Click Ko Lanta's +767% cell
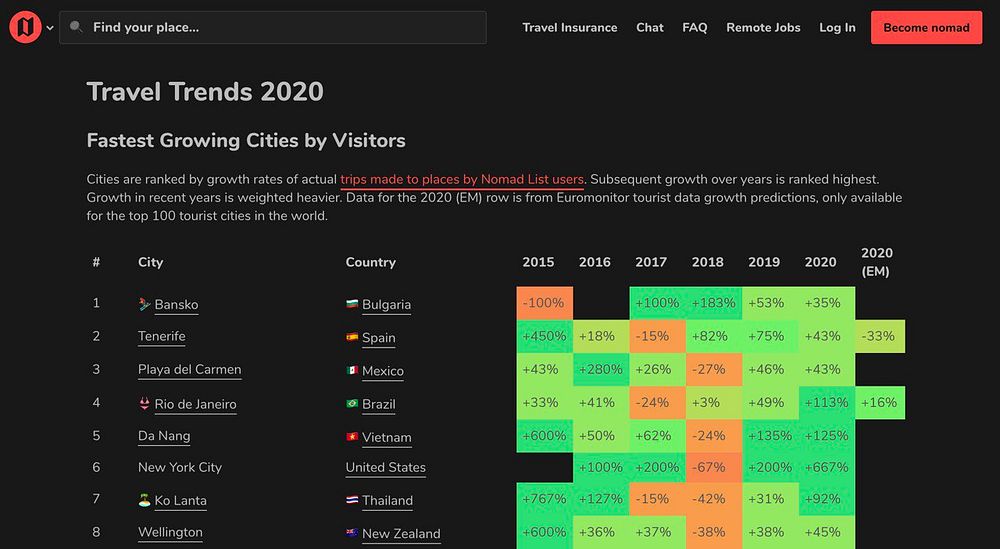The image size is (1000, 549). 545,499
